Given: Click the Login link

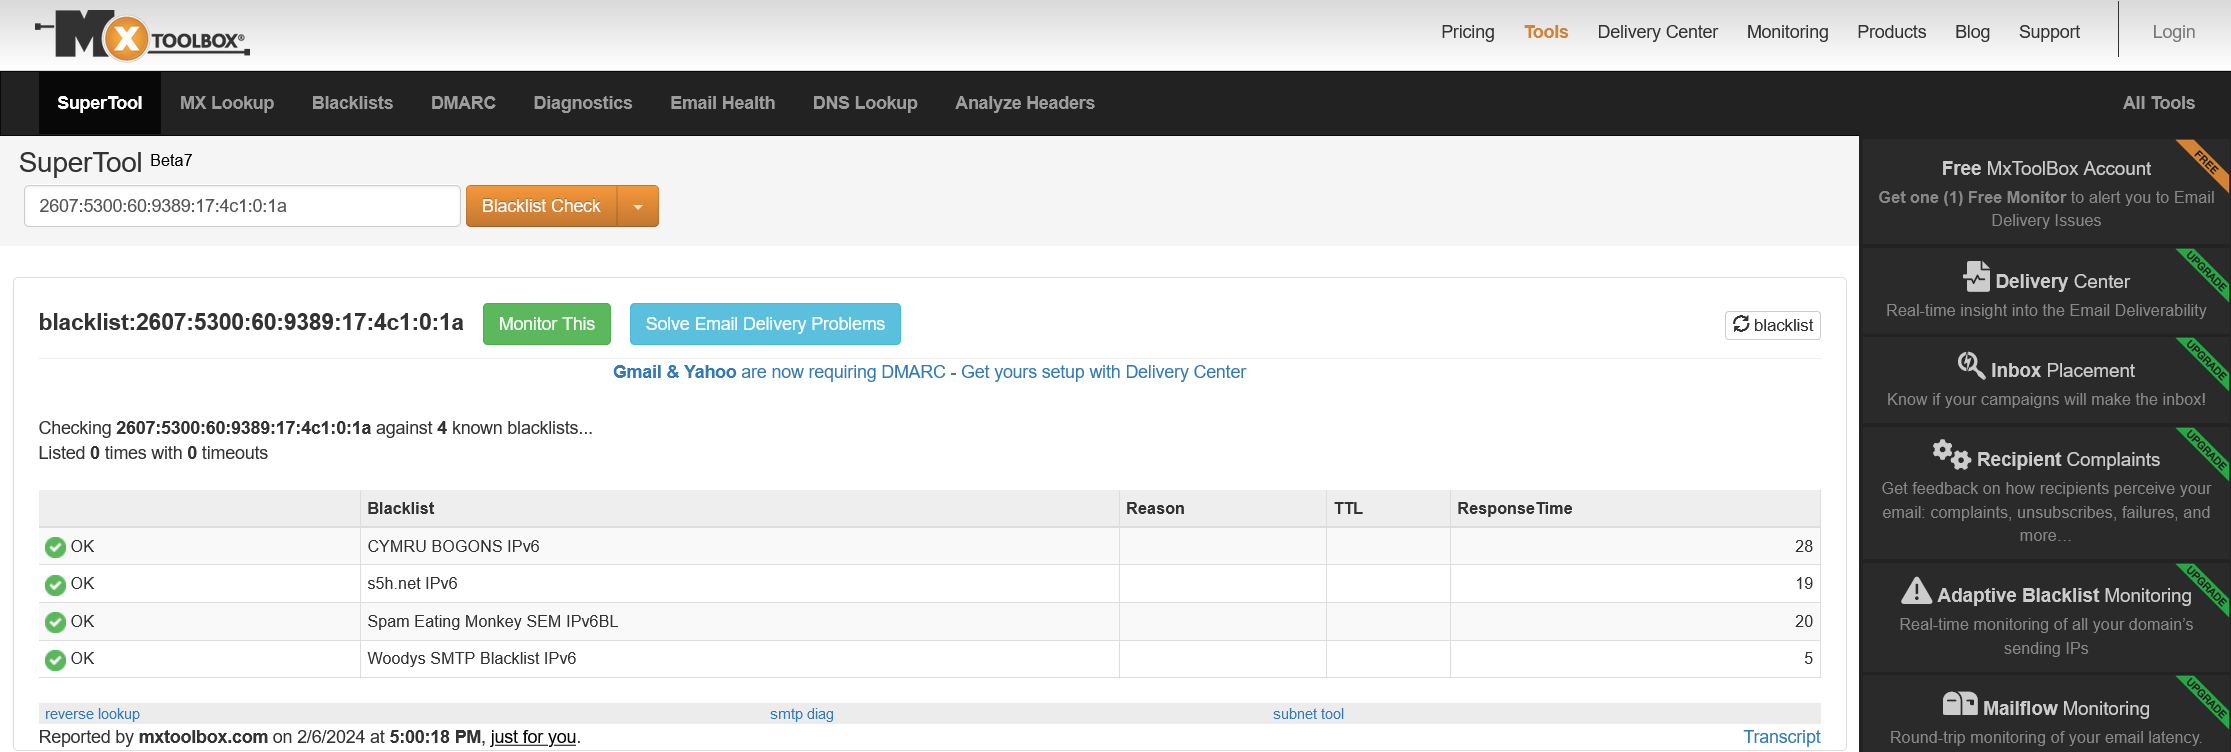Looking at the screenshot, I should (2174, 32).
